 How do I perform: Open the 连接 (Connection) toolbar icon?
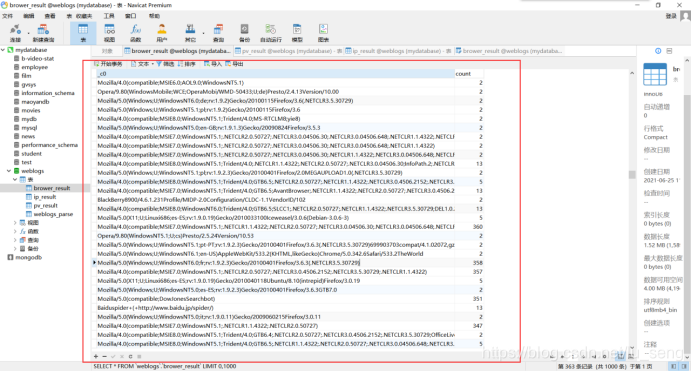coord(15,33)
